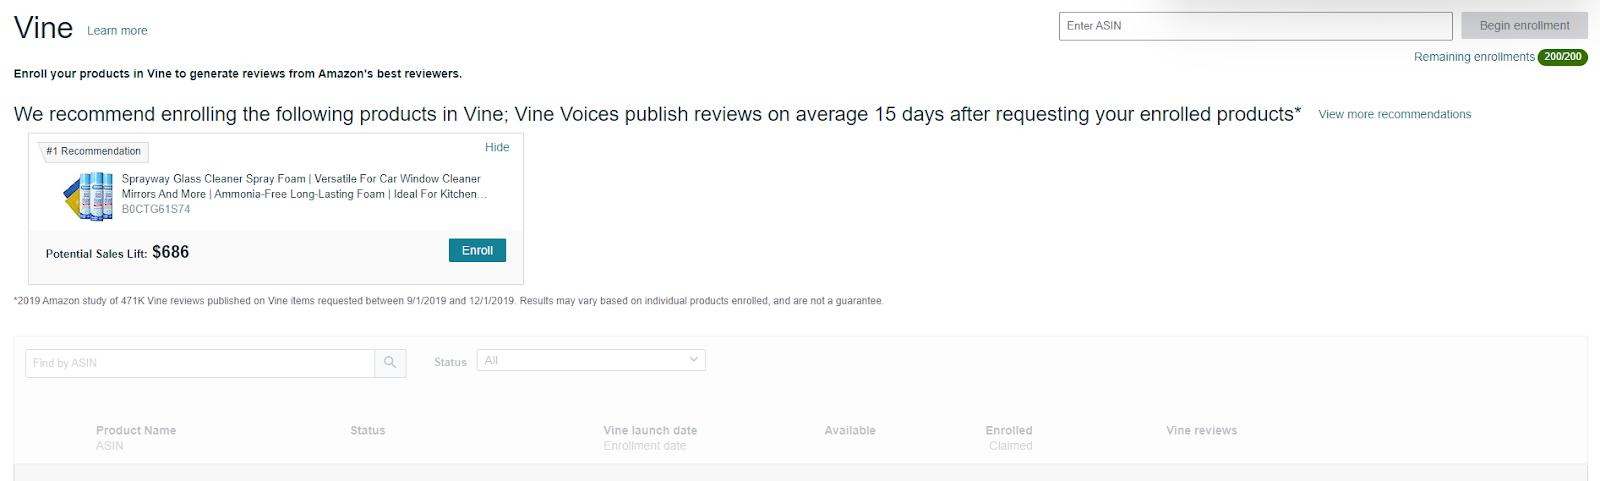The height and width of the screenshot is (481, 1600).
Task: Click into the Find by ASIN search box
Action: [x=200, y=363]
